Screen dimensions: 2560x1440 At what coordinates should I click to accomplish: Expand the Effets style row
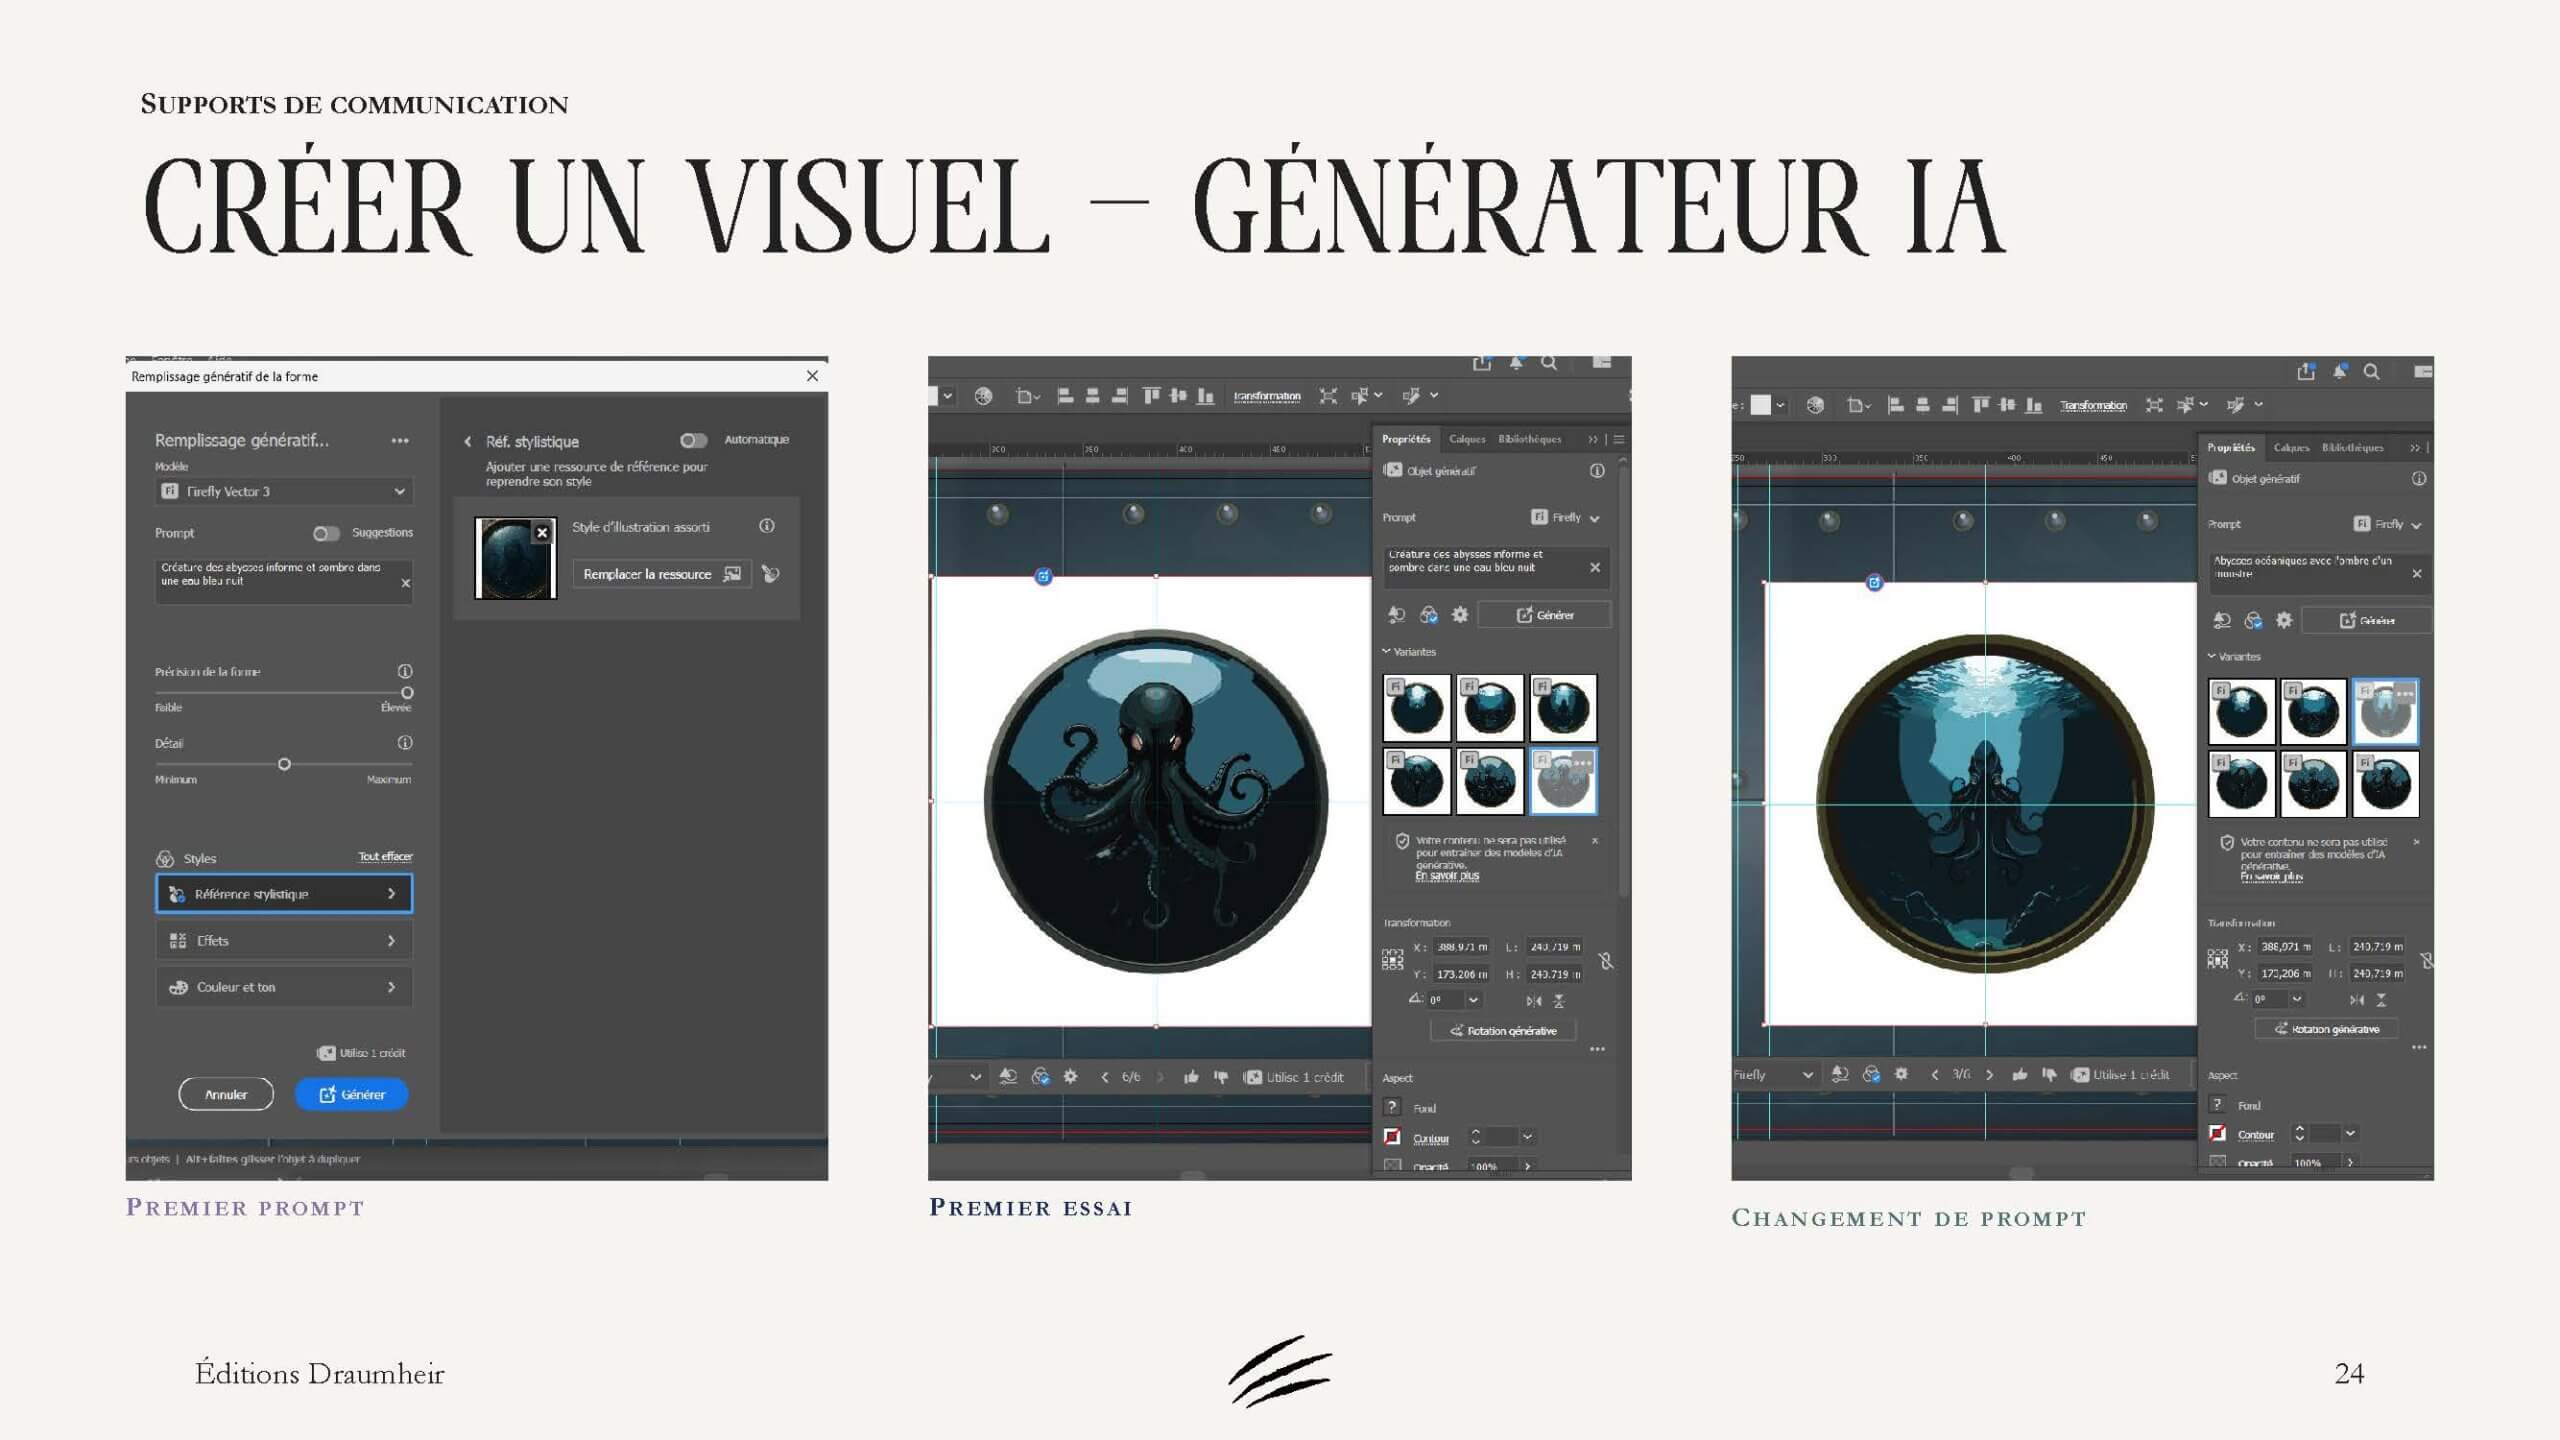[x=284, y=941]
